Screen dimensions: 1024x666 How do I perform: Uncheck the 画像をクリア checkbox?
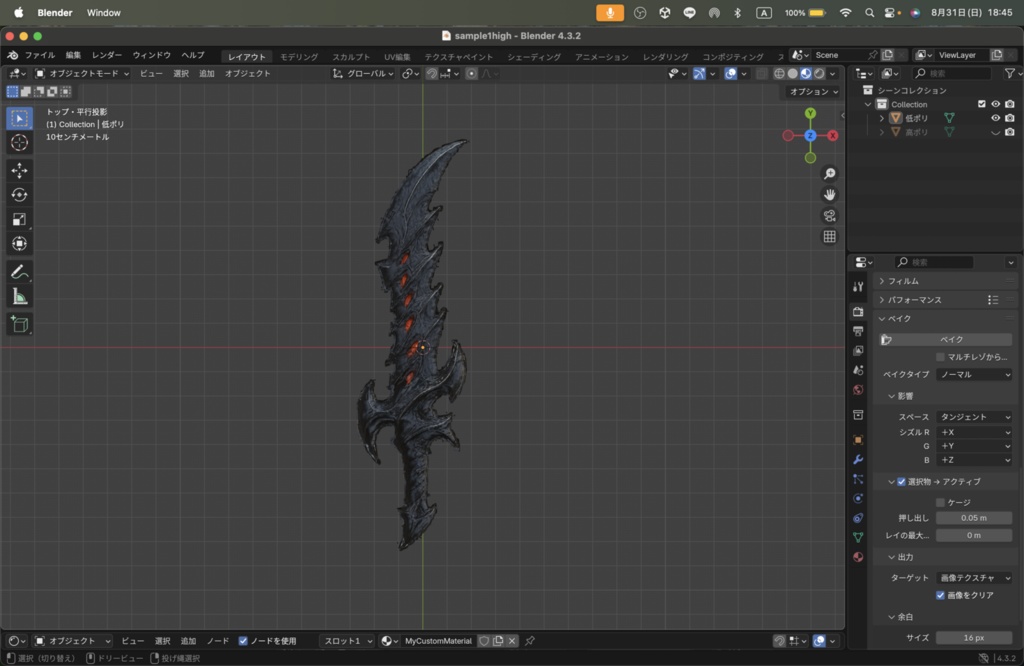(940, 594)
